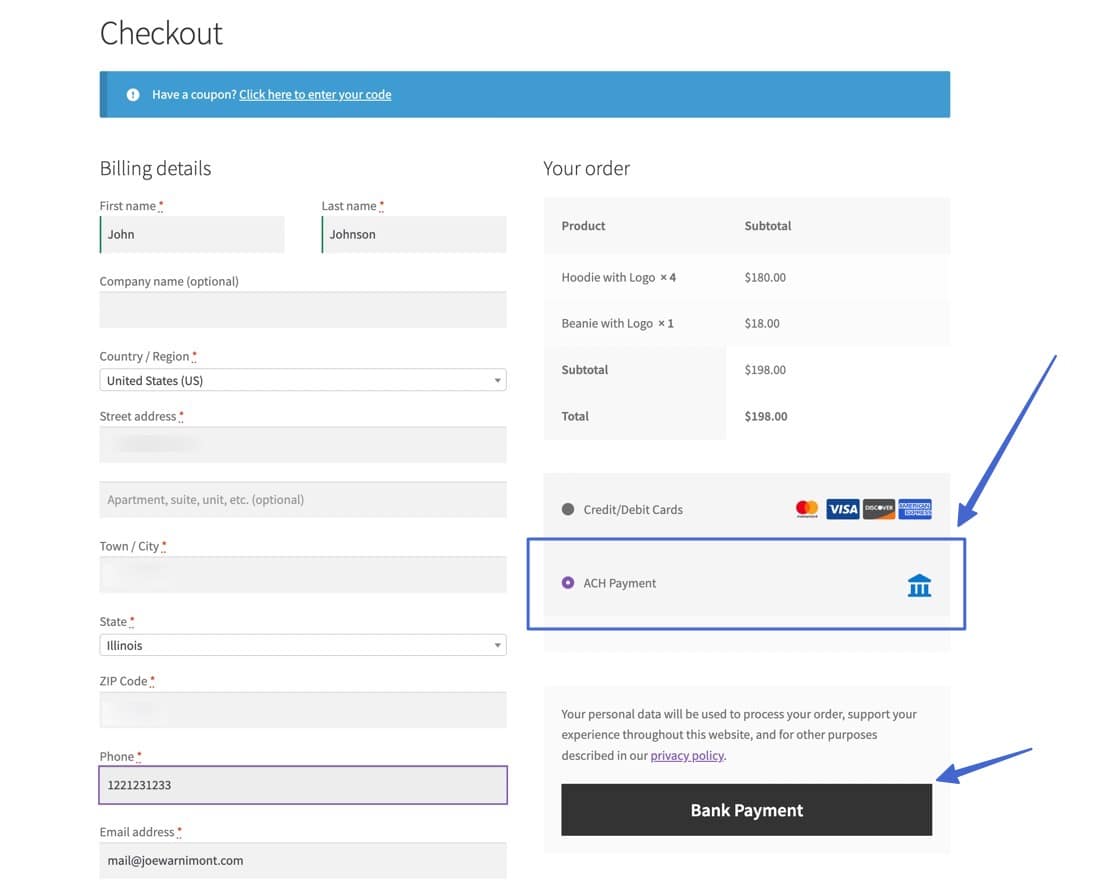Screen dimensions: 1099x891
Task: Click the Email address field
Action: (x=302, y=860)
